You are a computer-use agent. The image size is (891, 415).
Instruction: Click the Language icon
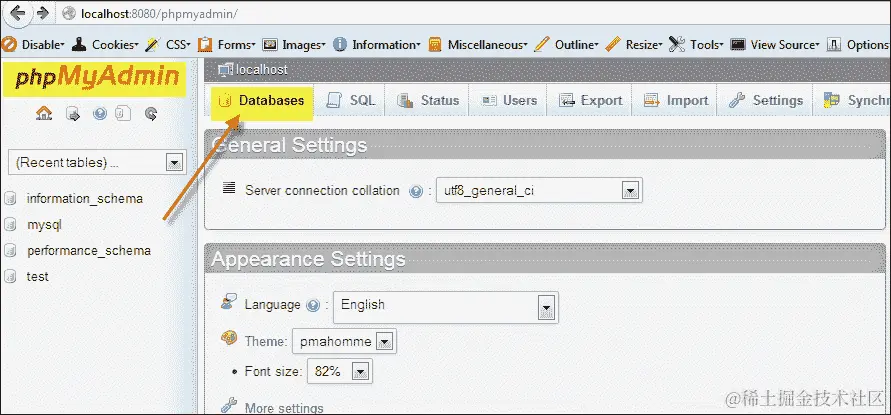pyautogui.click(x=228, y=302)
